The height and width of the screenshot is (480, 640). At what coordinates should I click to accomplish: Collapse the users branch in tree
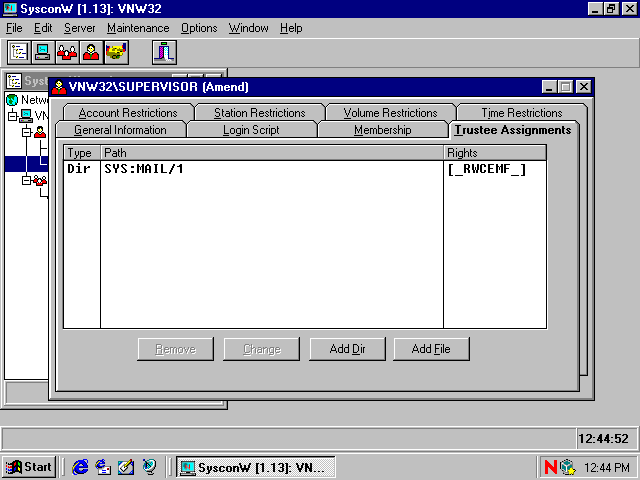(27, 132)
